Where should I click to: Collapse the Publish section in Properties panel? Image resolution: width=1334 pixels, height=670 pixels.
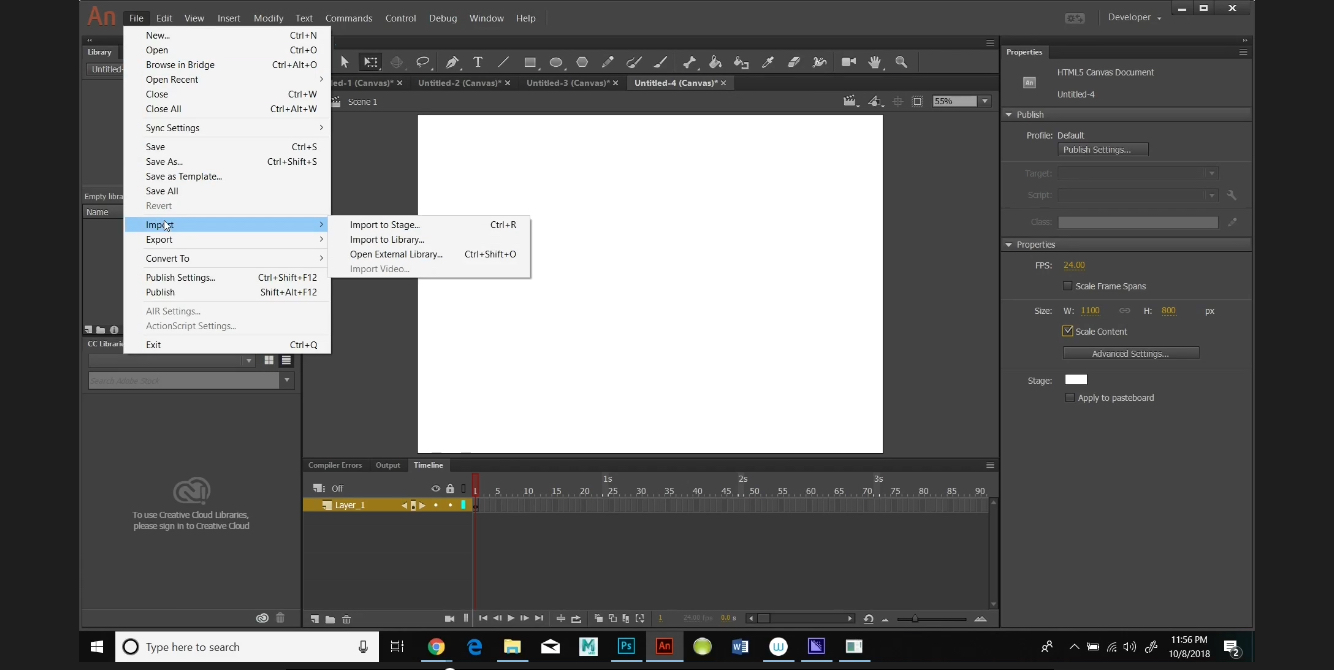pyautogui.click(x=1008, y=114)
